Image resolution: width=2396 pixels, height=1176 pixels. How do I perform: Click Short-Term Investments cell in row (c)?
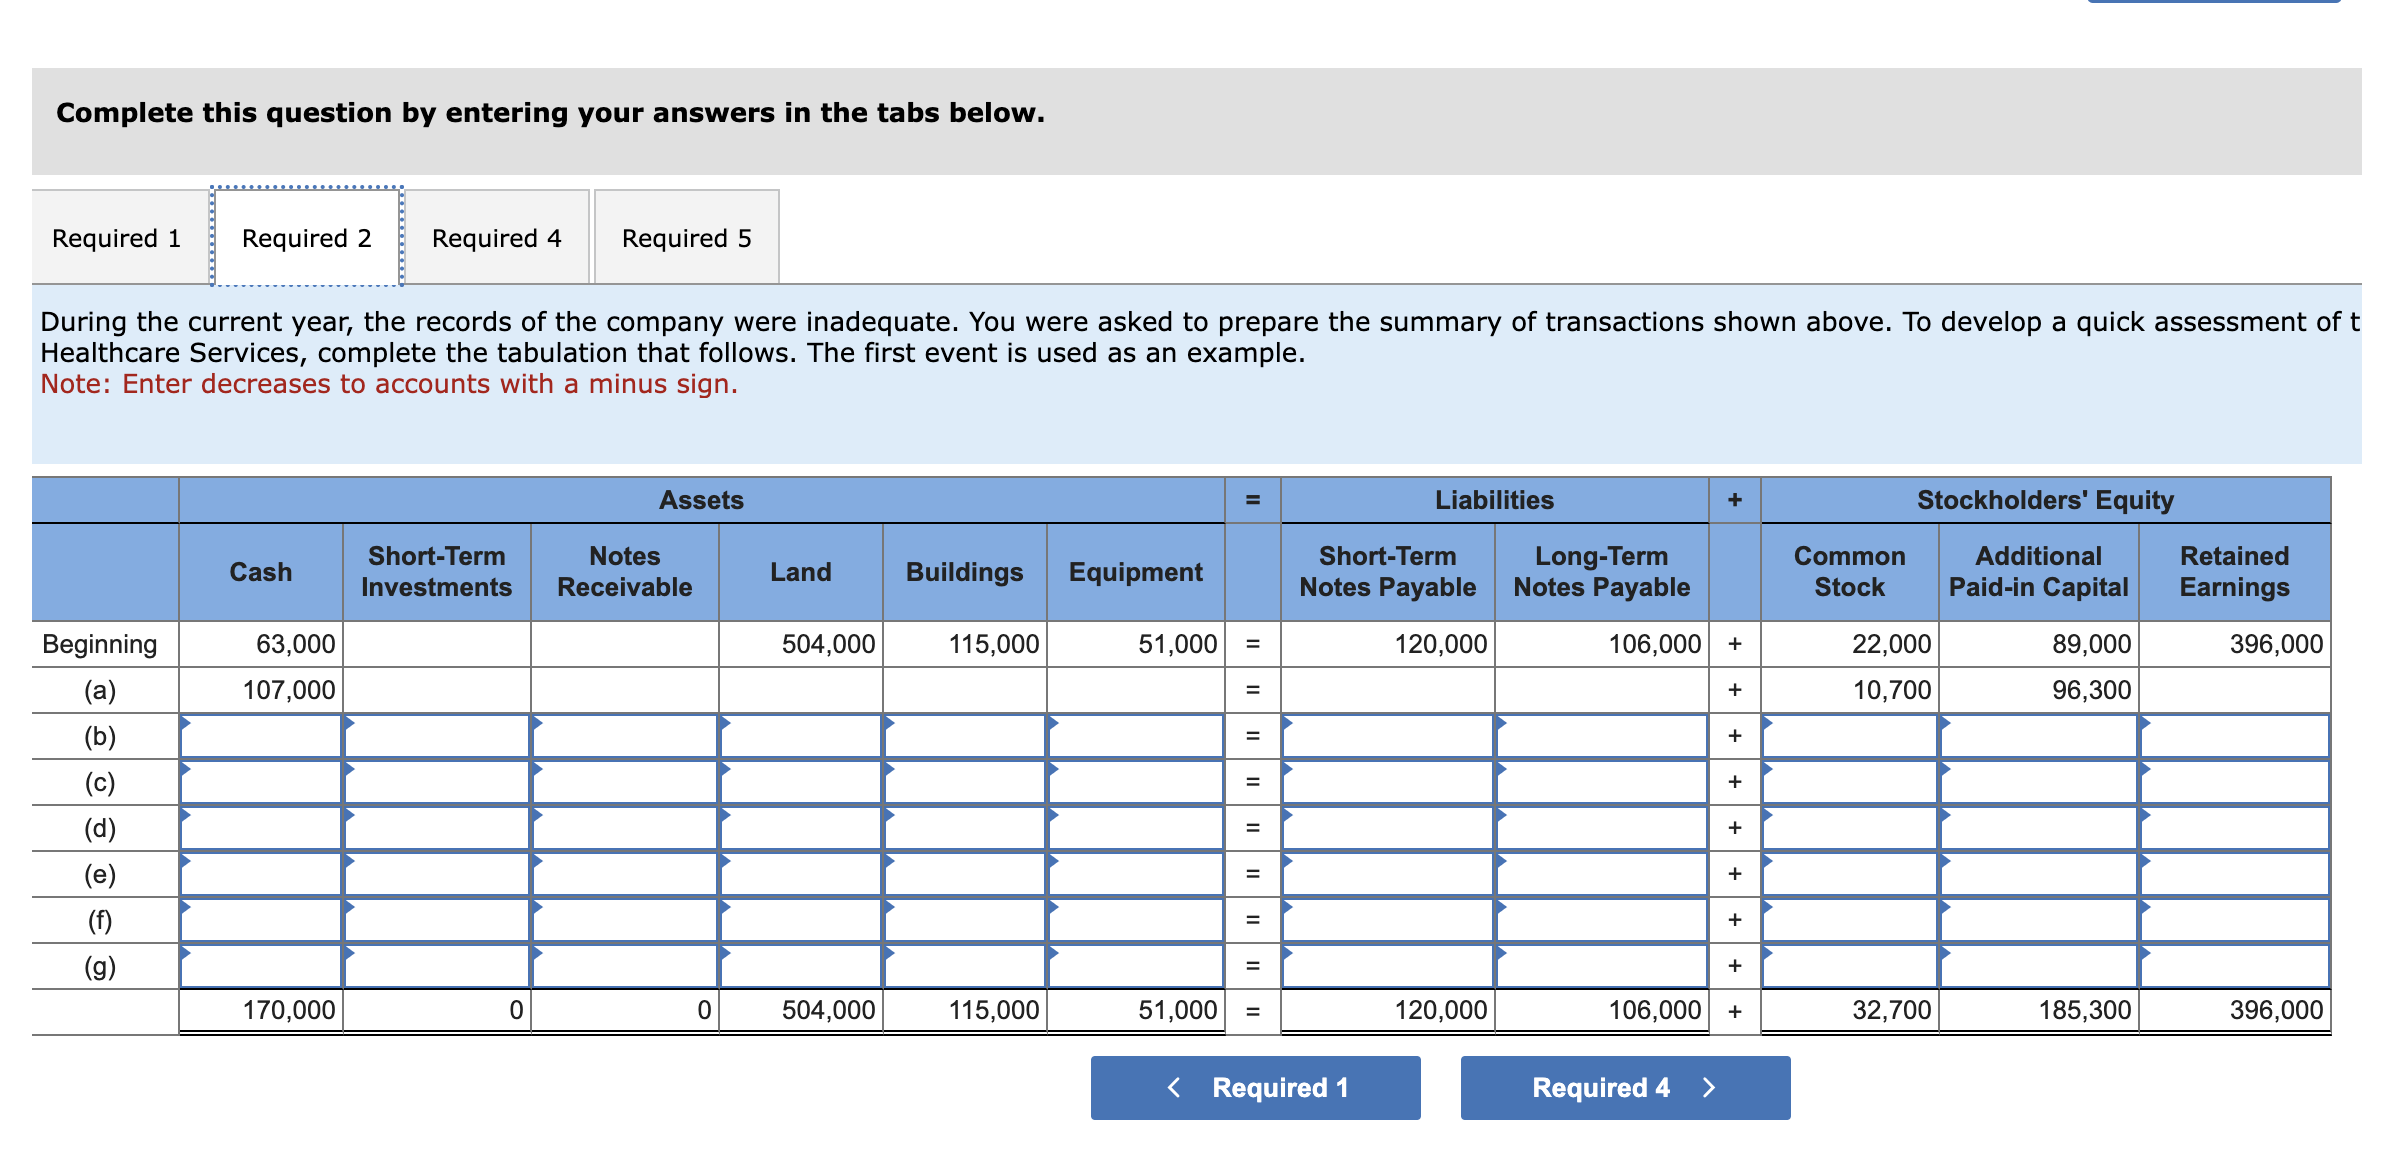click(x=436, y=783)
